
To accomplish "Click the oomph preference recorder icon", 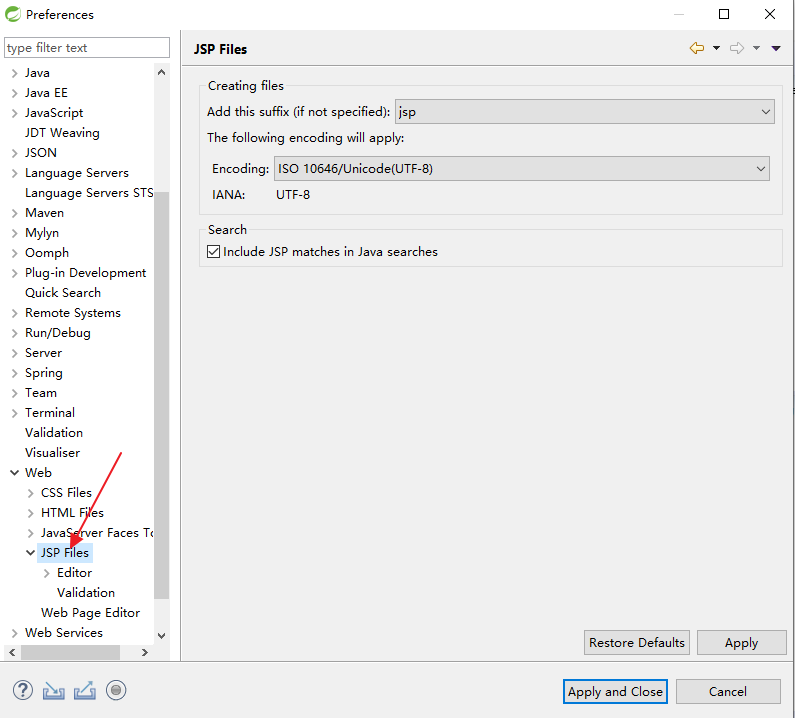I will pyautogui.click(x=117, y=690).
